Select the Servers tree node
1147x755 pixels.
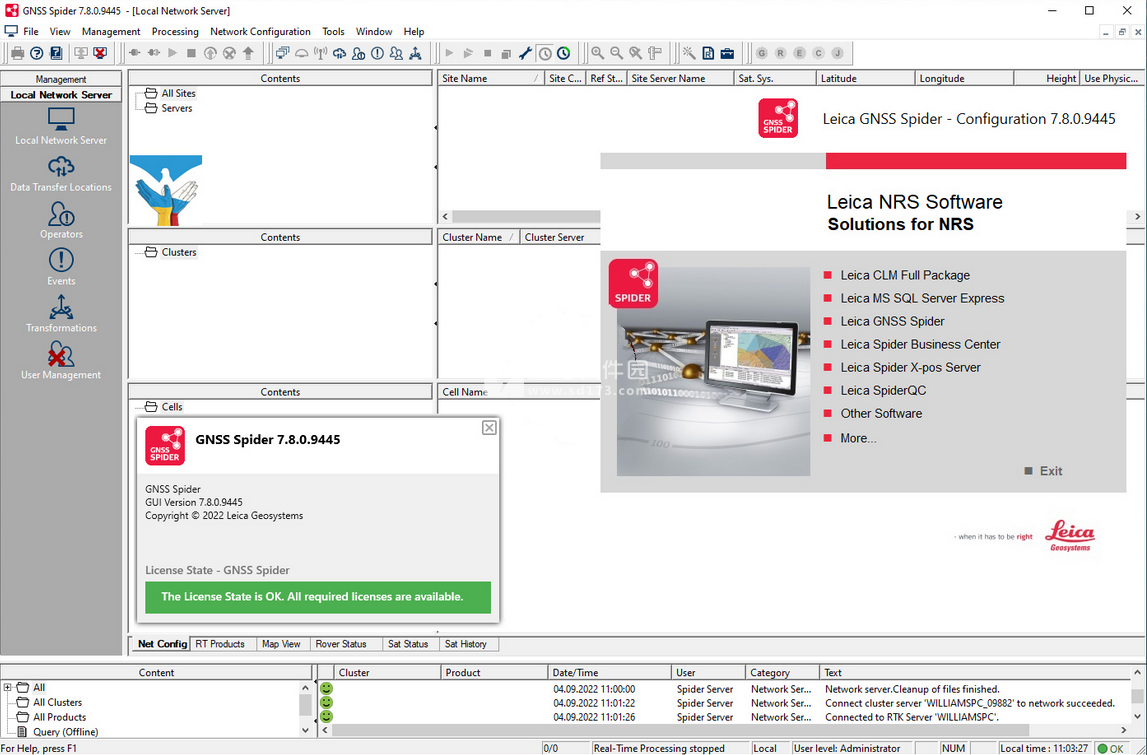click(177, 108)
